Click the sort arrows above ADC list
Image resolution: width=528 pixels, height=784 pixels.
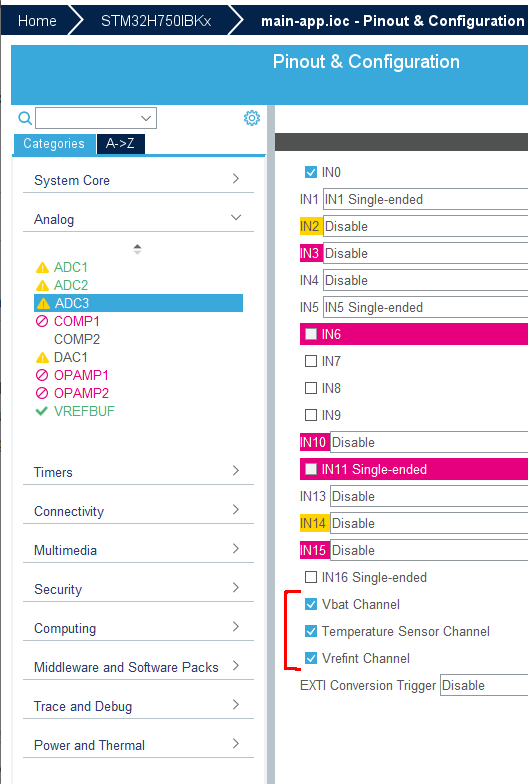[x=138, y=249]
